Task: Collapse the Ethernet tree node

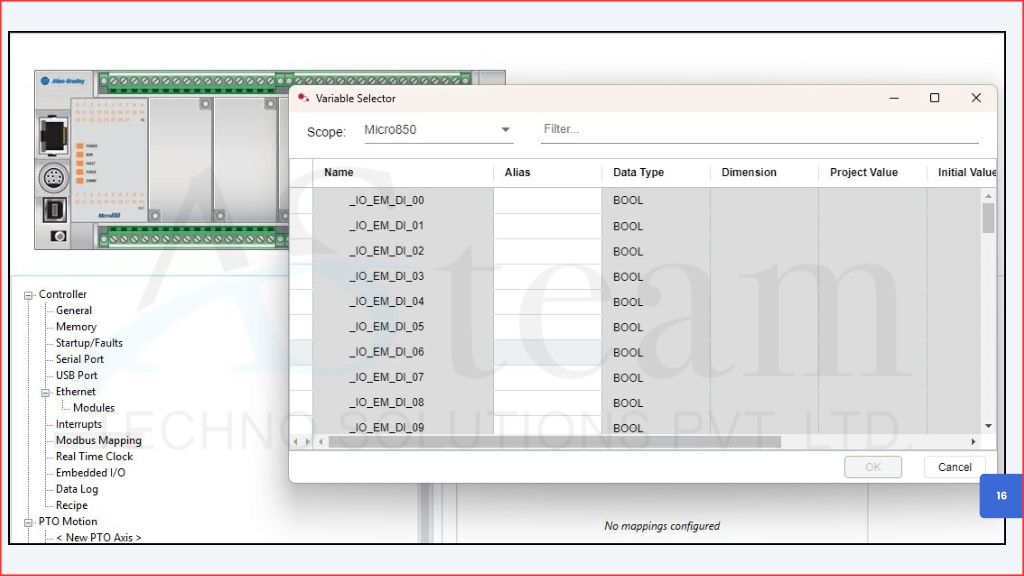Action: (x=45, y=392)
